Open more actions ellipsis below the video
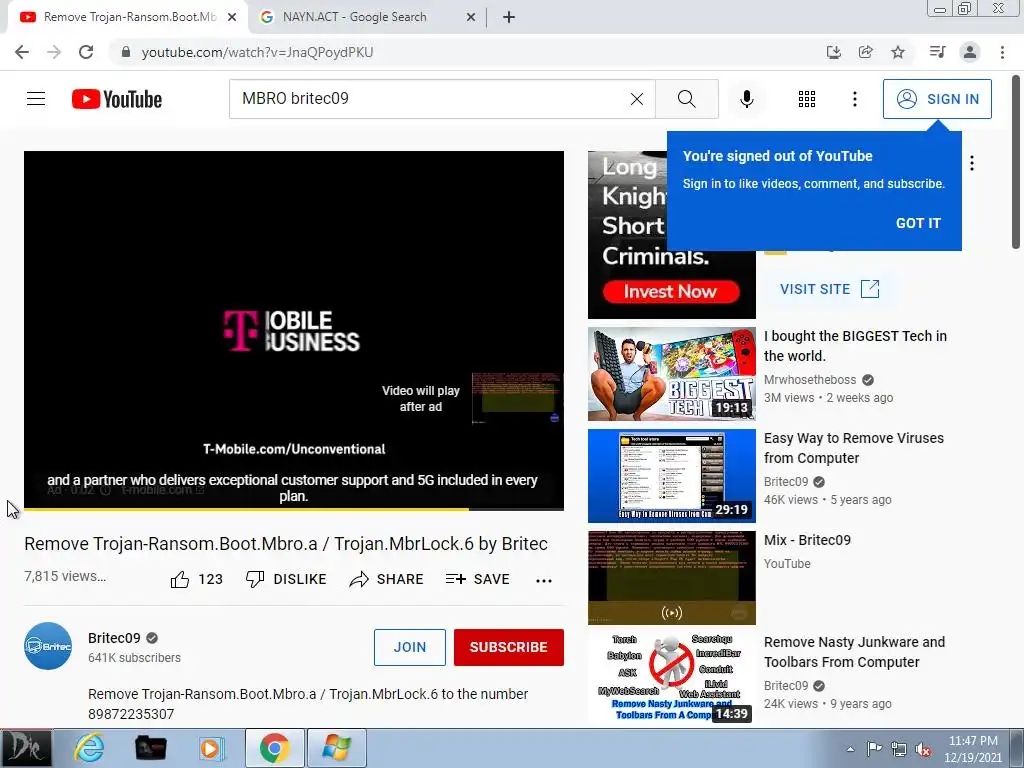Viewport: 1024px width, 768px height. click(544, 580)
